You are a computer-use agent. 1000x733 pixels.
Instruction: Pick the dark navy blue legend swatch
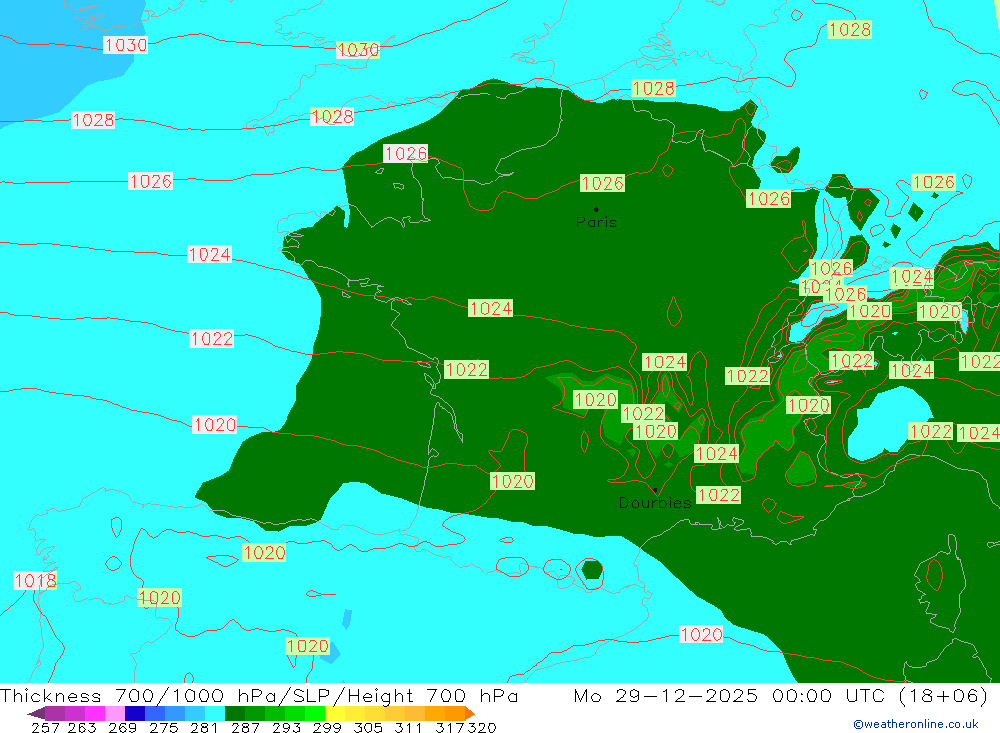tap(135, 713)
